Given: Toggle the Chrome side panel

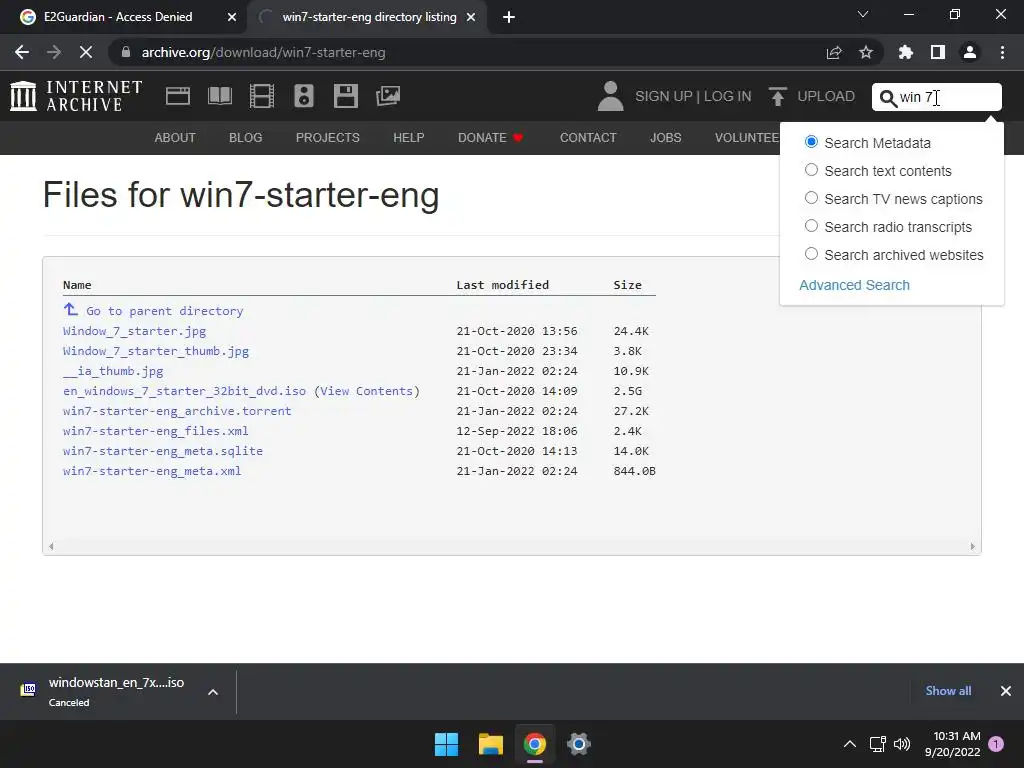Looking at the screenshot, I should 938,52.
